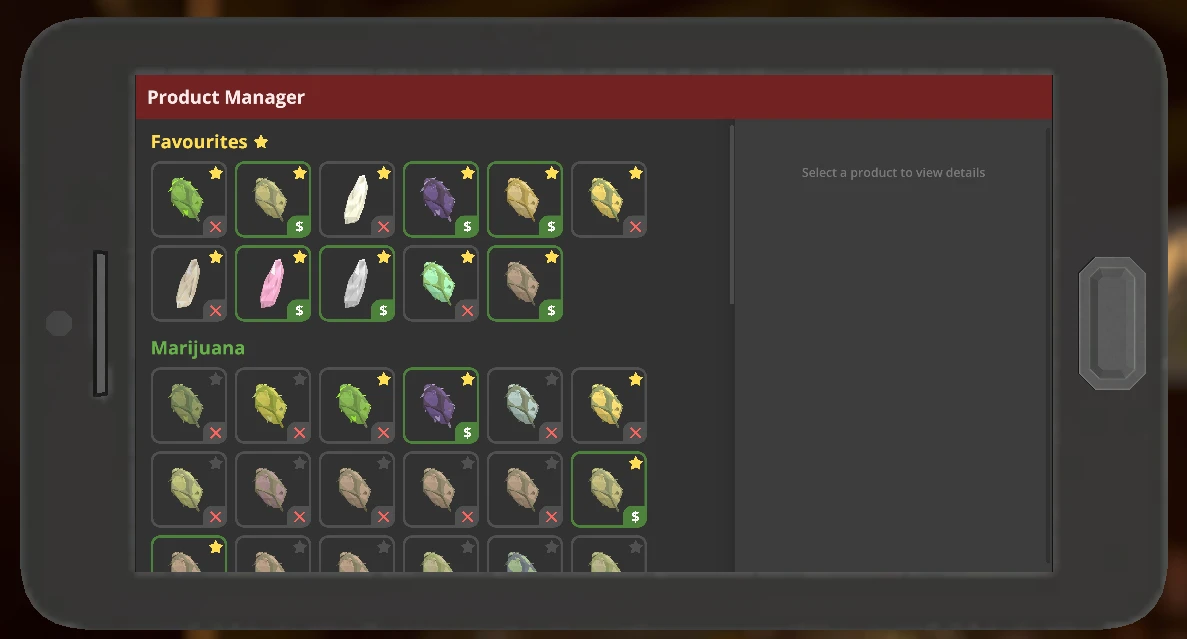Click the Marijuana section heading
1187x639 pixels.
coord(198,348)
